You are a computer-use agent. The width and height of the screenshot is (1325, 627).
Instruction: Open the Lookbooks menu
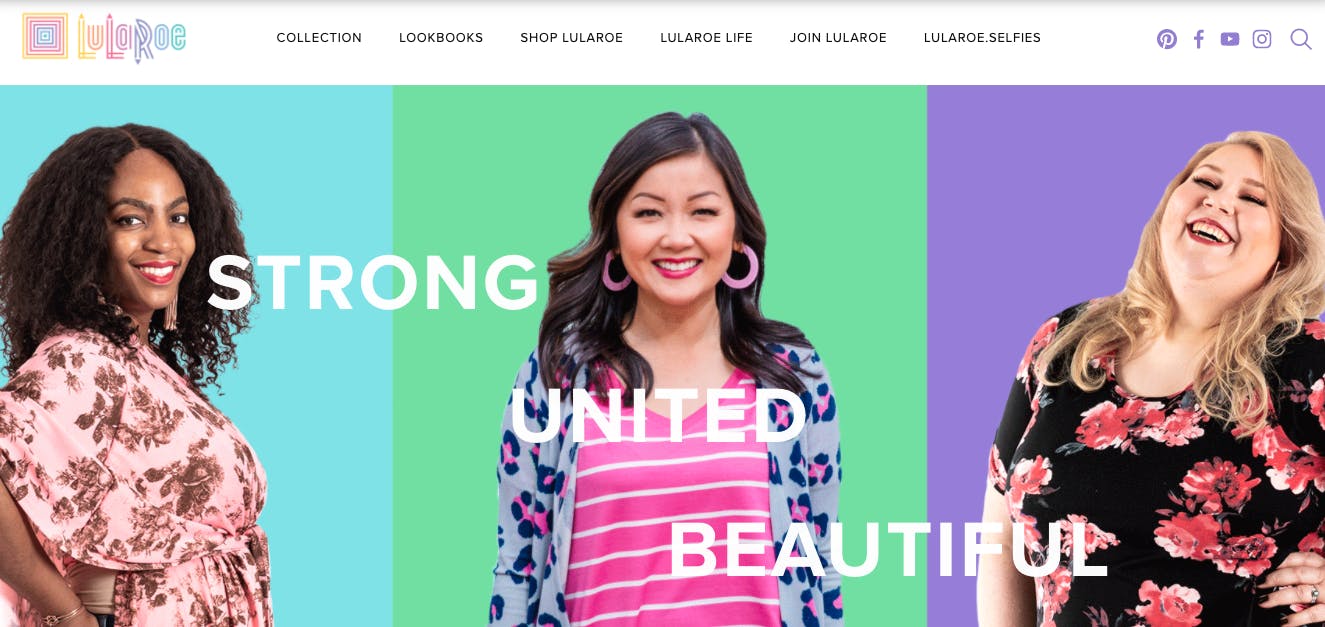pos(441,38)
